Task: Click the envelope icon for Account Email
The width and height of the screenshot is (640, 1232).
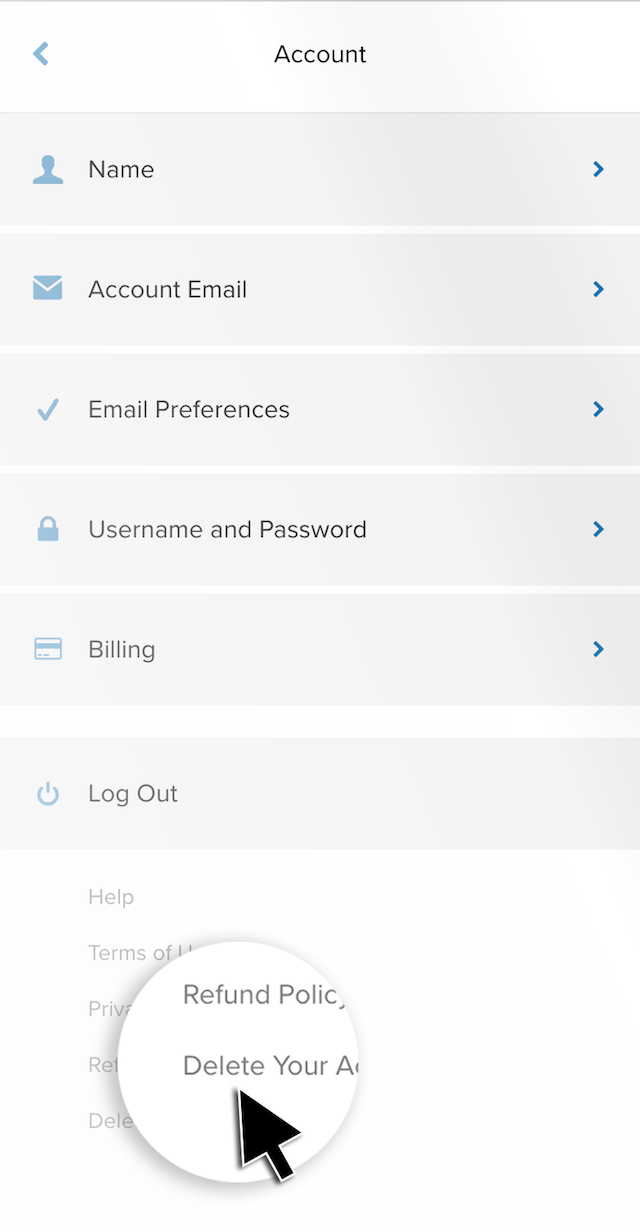Action: point(47,289)
